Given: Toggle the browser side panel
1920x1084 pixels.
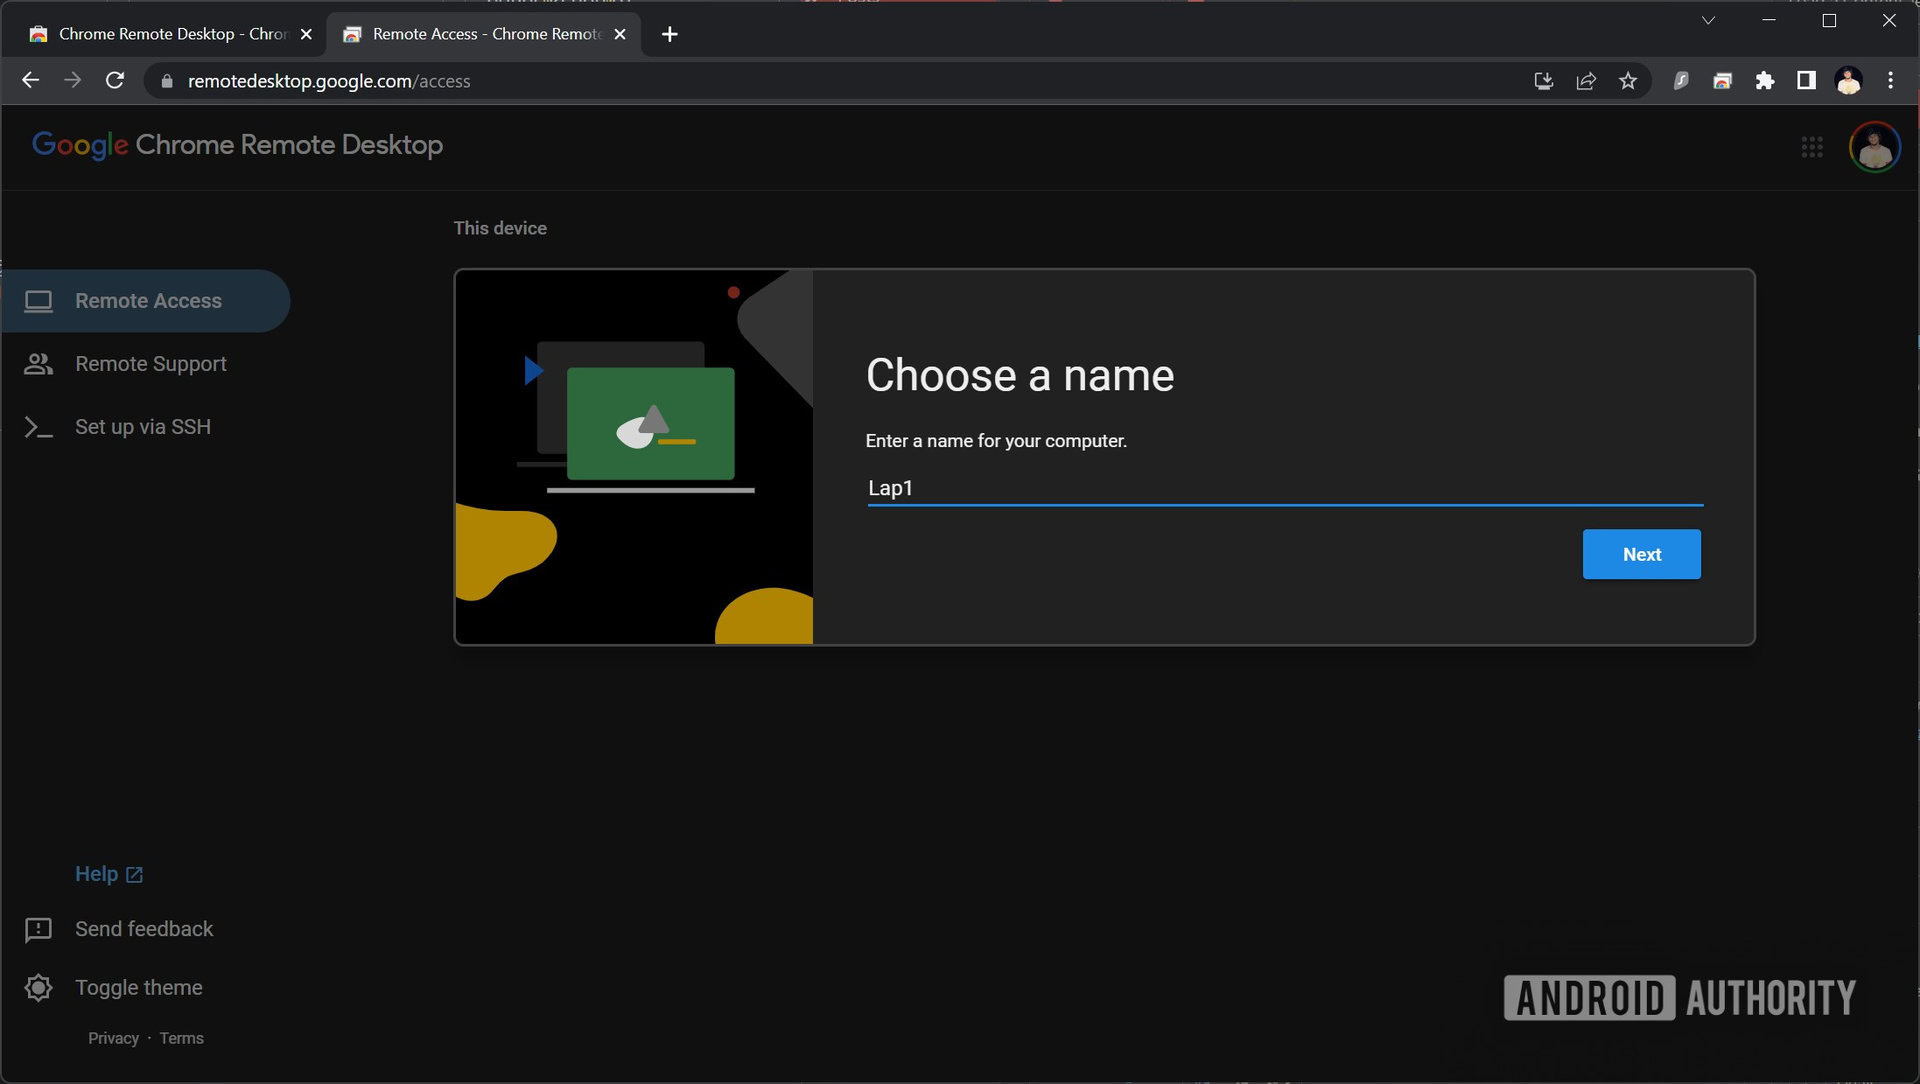Looking at the screenshot, I should coord(1805,81).
